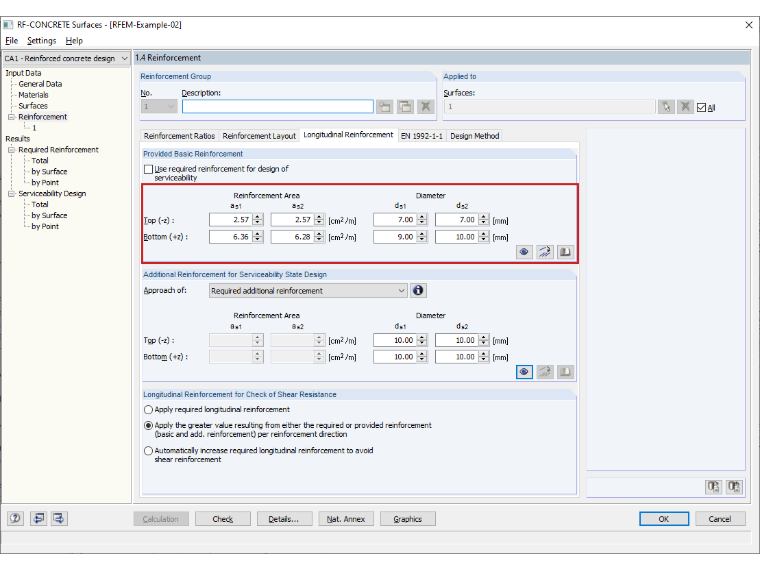The height and width of the screenshot is (570, 760).
Task: Select Surfaces in the tree
Action: point(33,106)
